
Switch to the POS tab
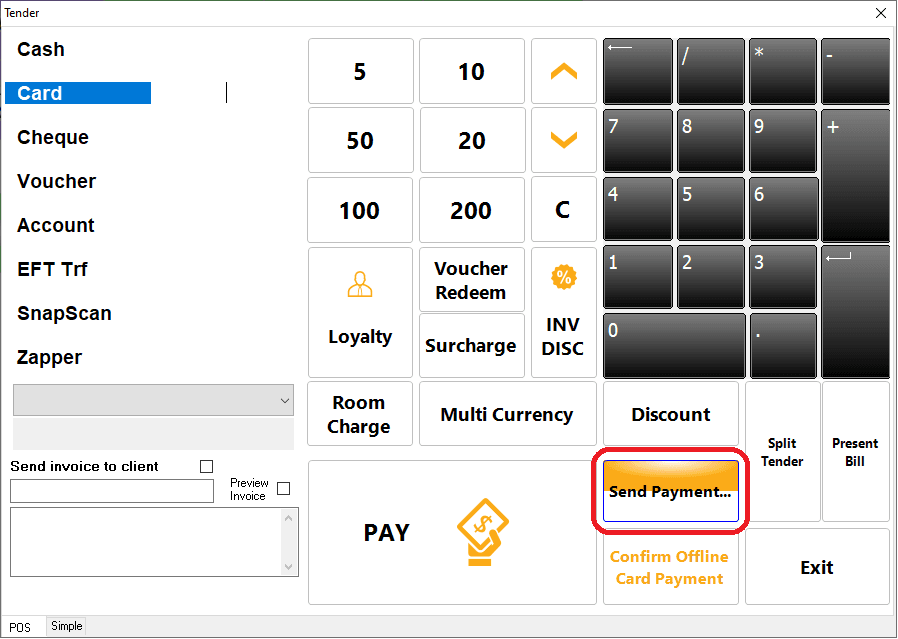point(21,627)
